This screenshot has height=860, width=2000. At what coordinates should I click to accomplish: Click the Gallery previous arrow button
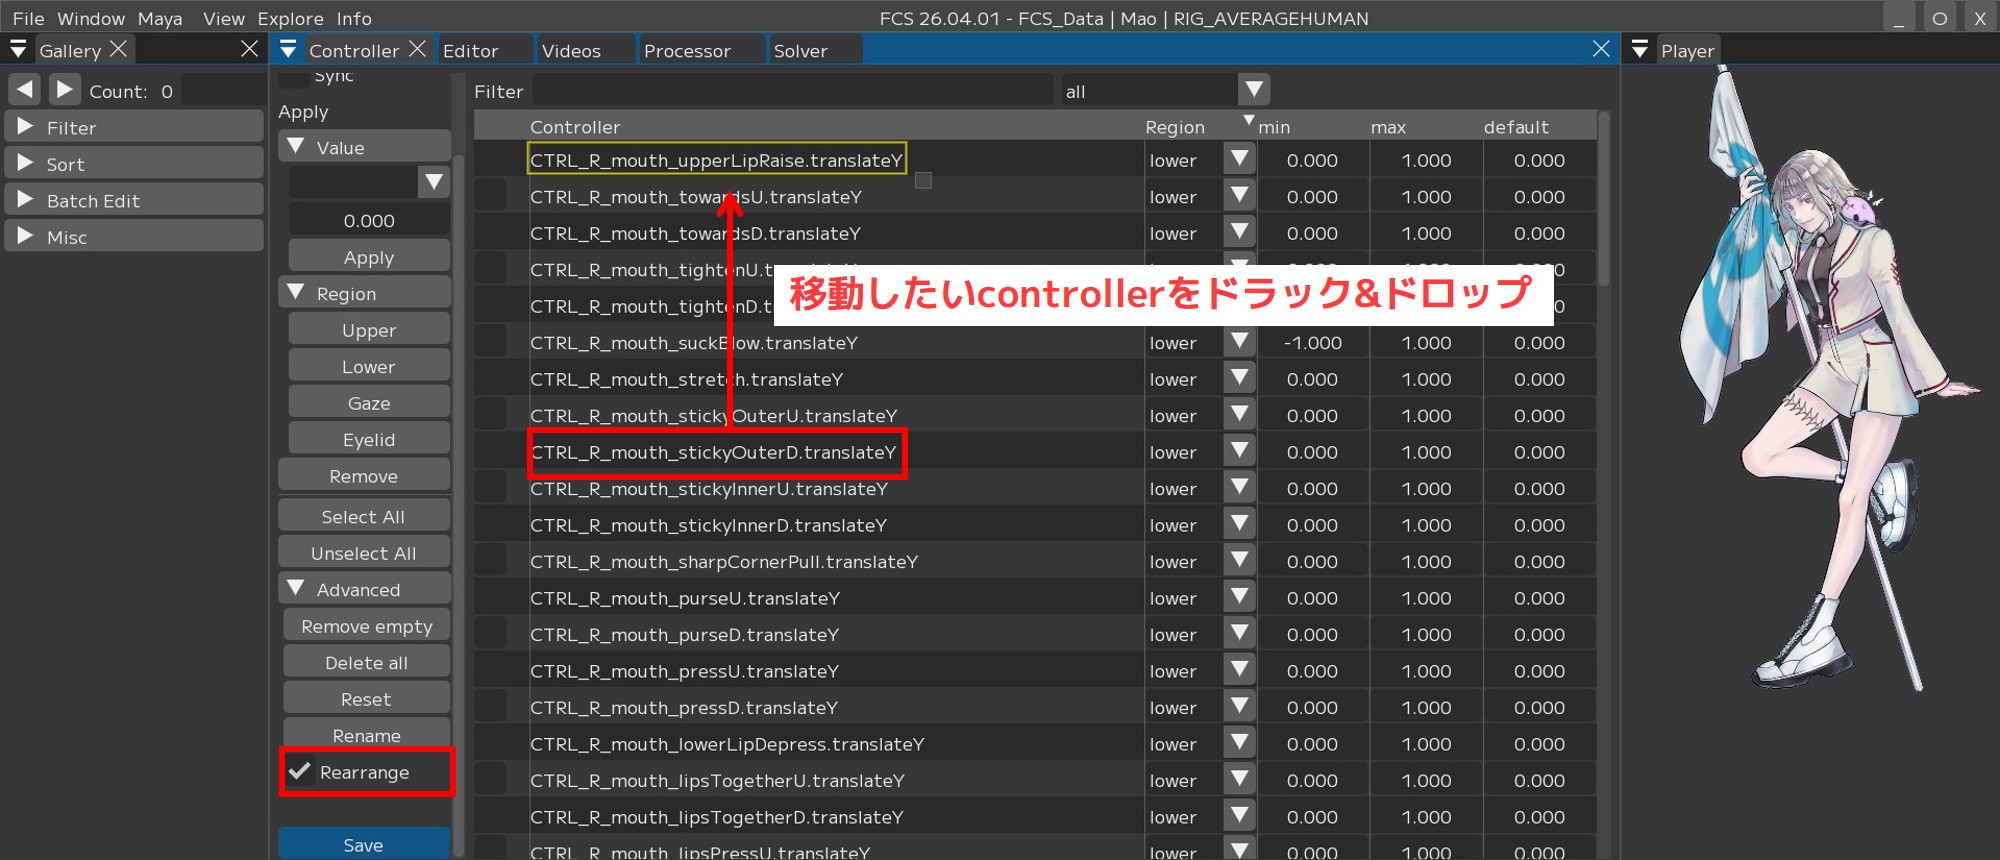[25, 90]
